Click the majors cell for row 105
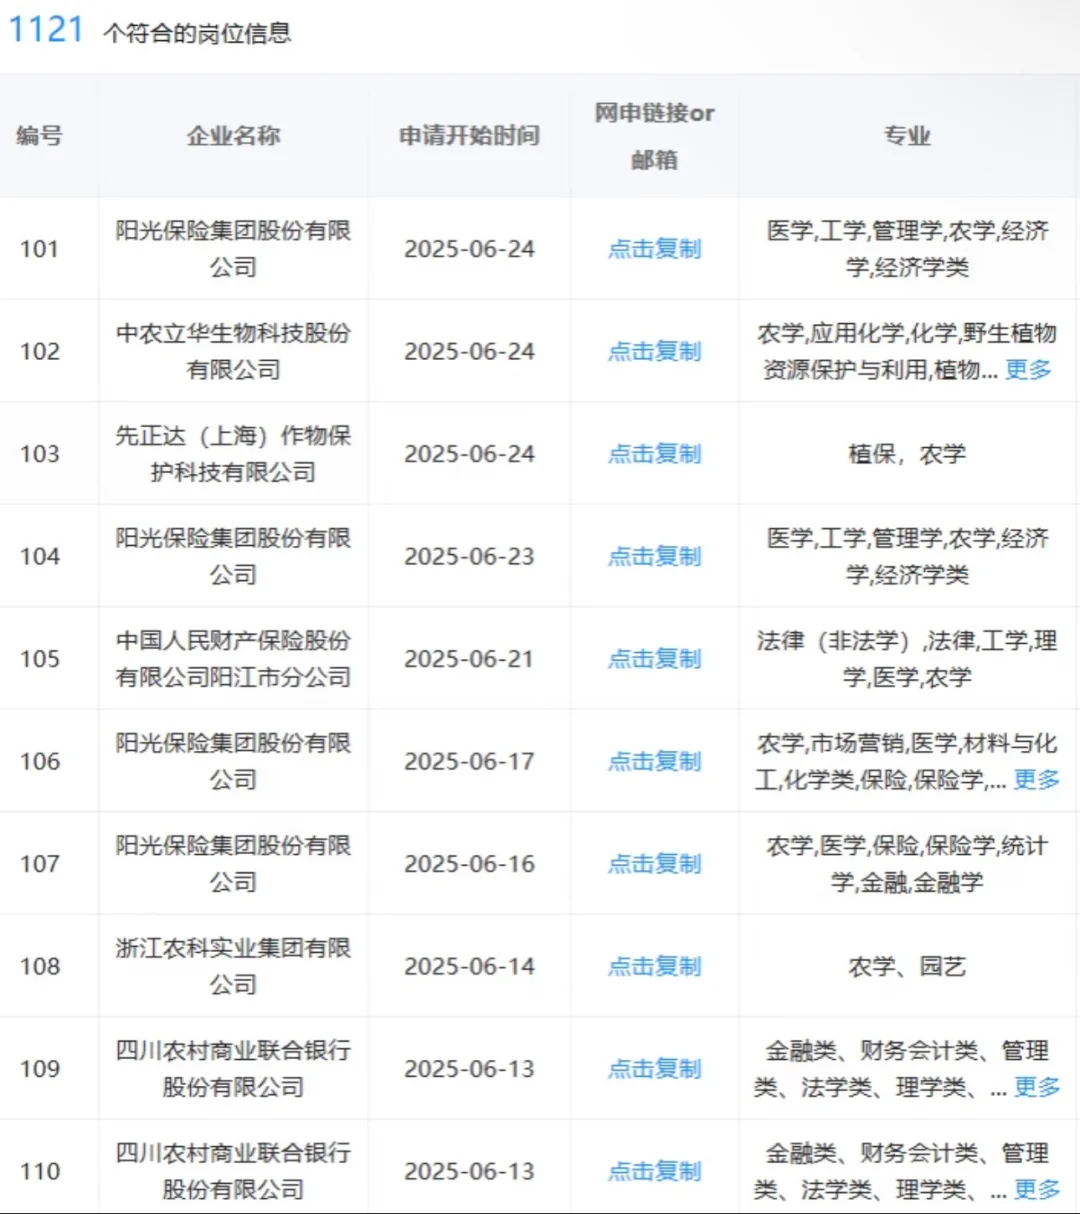This screenshot has width=1080, height=1214. tap(908, 659)
